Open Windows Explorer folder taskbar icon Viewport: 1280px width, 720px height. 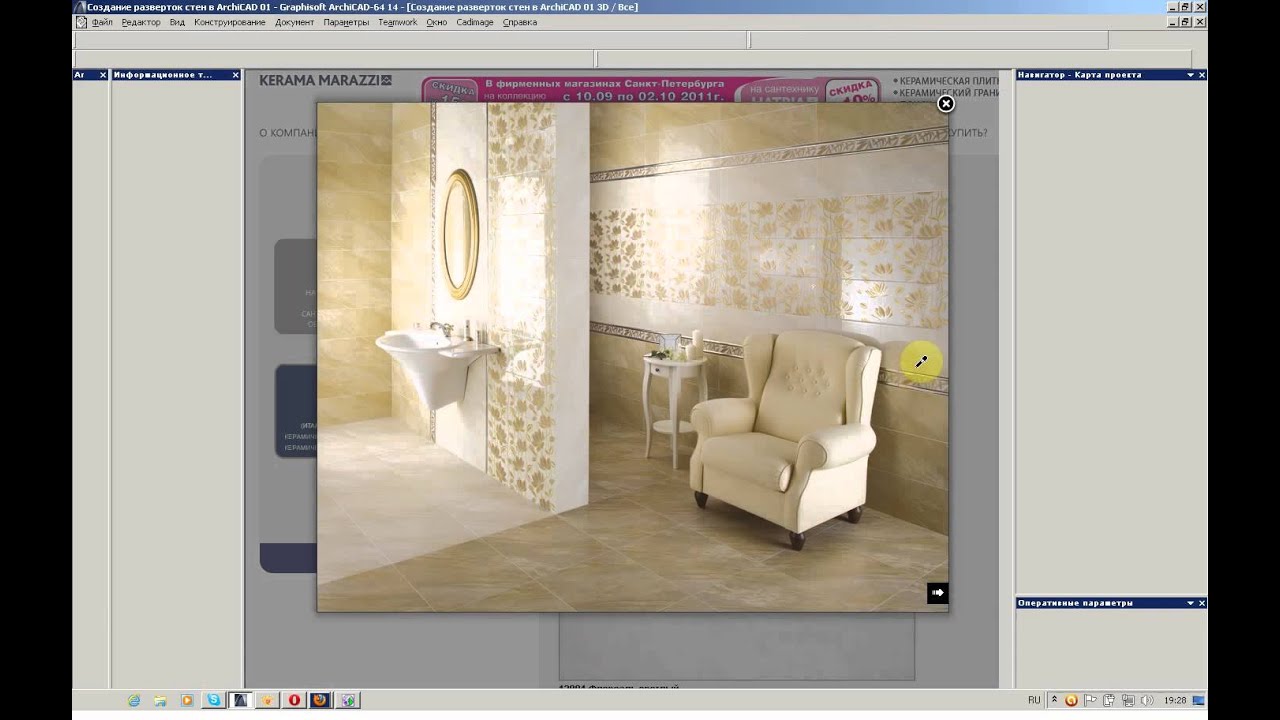pos(160,700)
